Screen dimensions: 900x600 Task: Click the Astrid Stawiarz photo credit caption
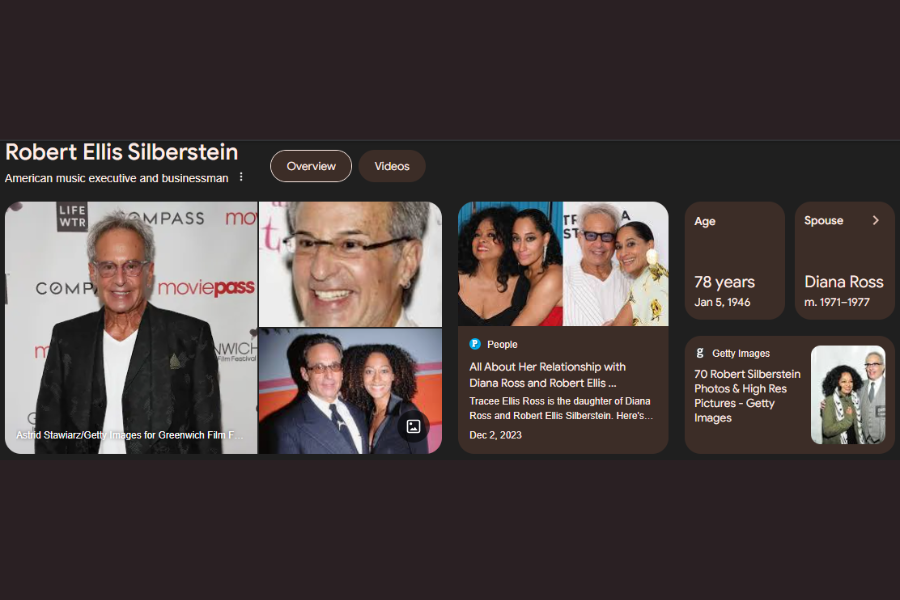[x=130, y=435]
